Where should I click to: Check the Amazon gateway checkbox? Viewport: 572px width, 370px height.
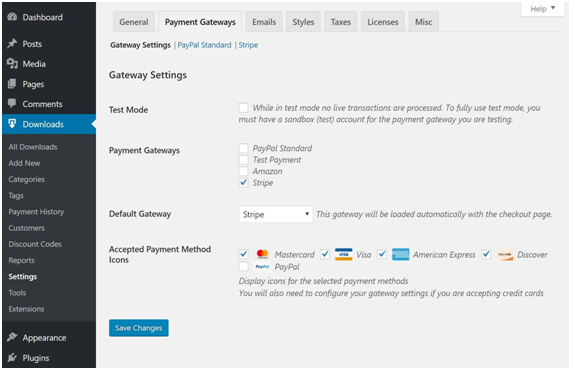coord(243,171)
